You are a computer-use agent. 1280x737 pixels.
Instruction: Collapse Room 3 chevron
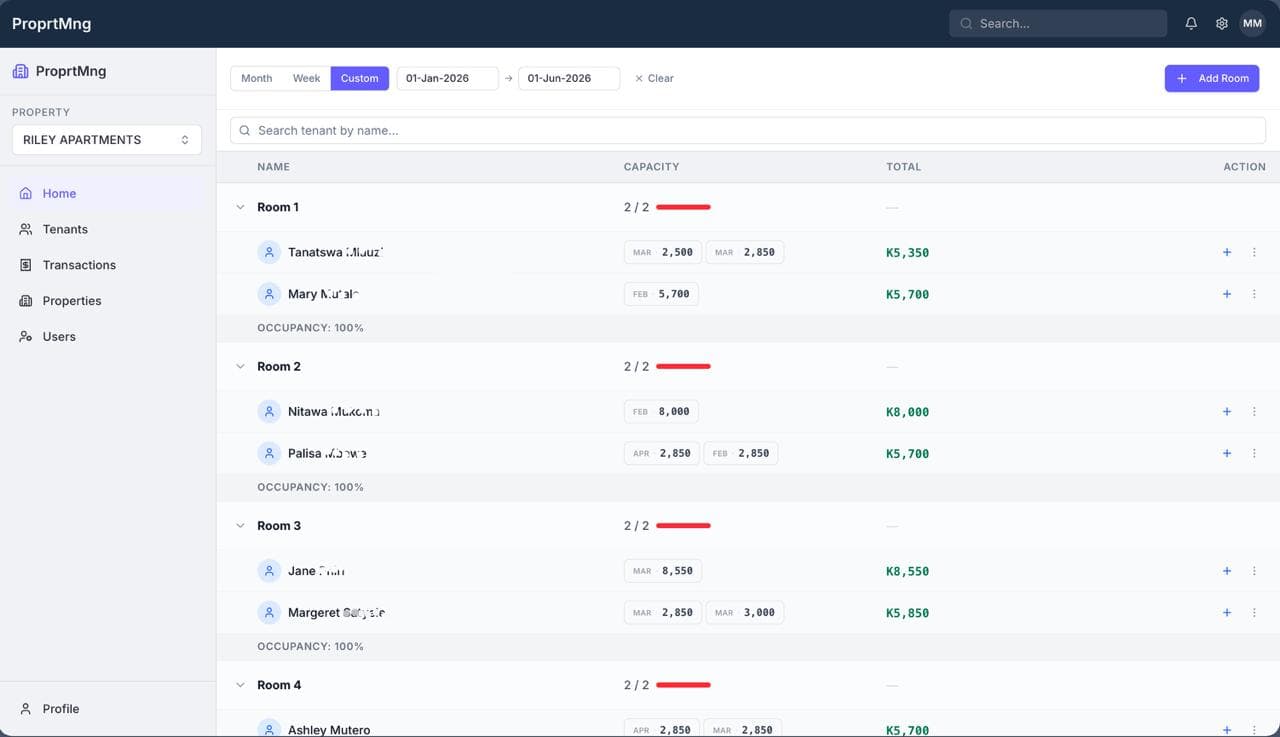[240, 525]
